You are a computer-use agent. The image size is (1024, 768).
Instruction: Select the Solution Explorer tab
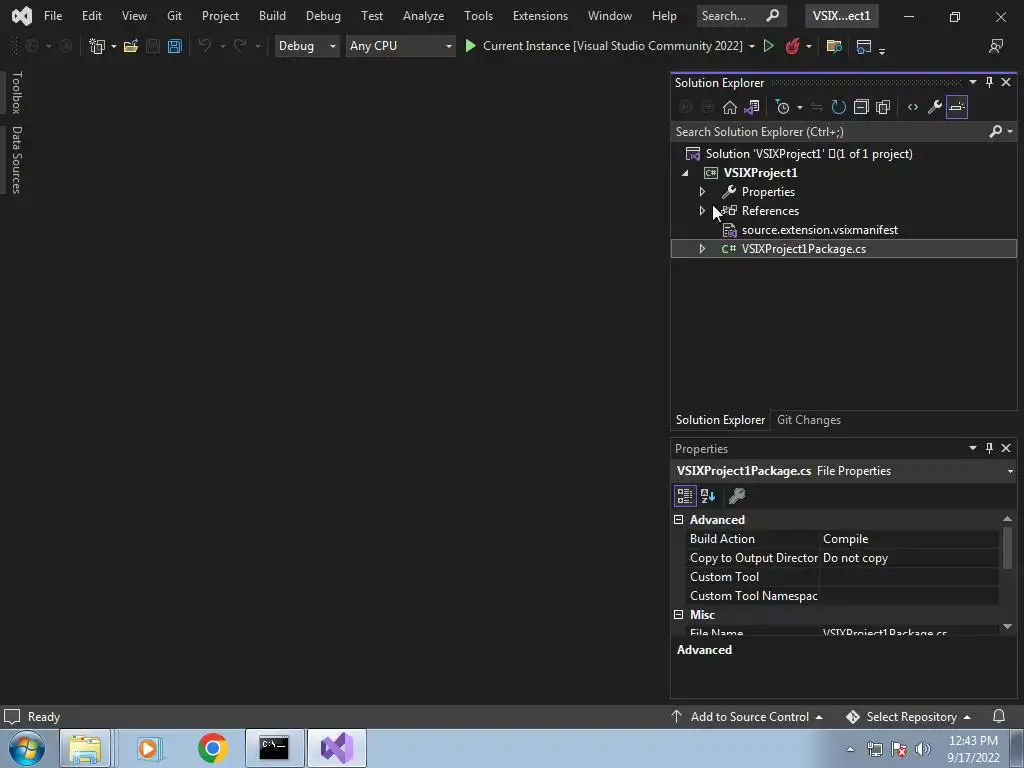pyautogui.click(x=720, y=420)
